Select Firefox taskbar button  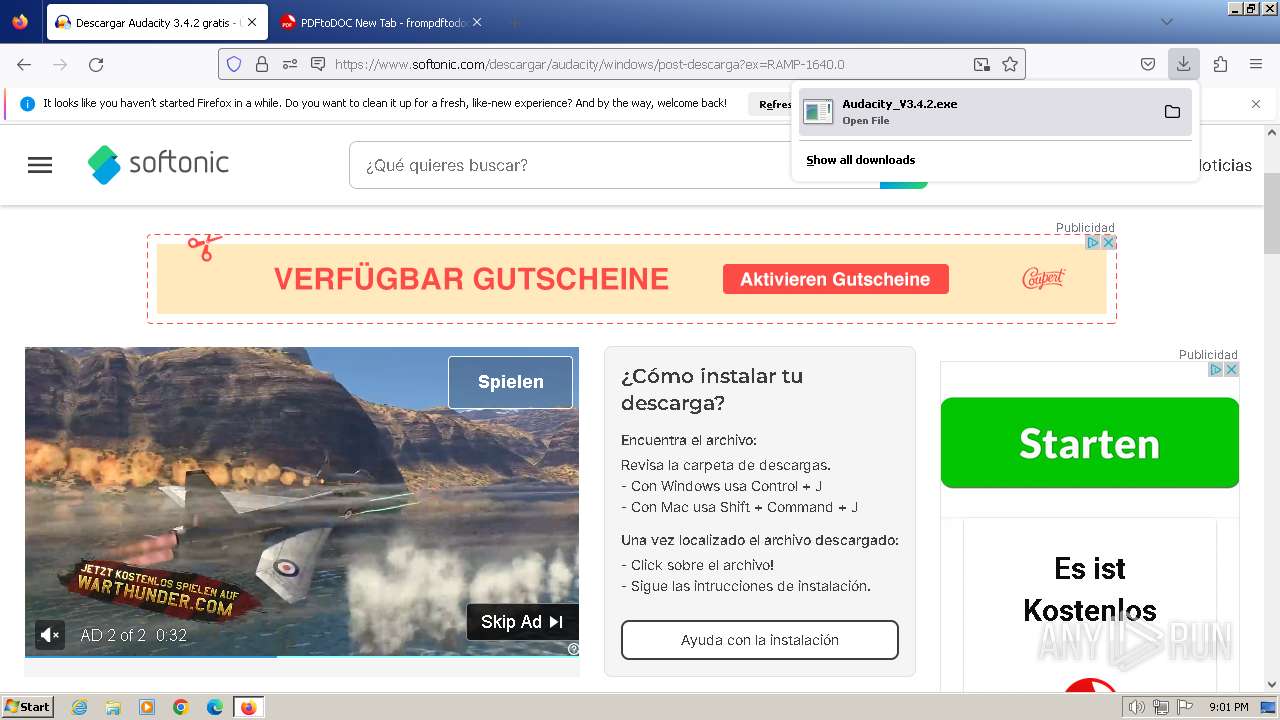248,707
